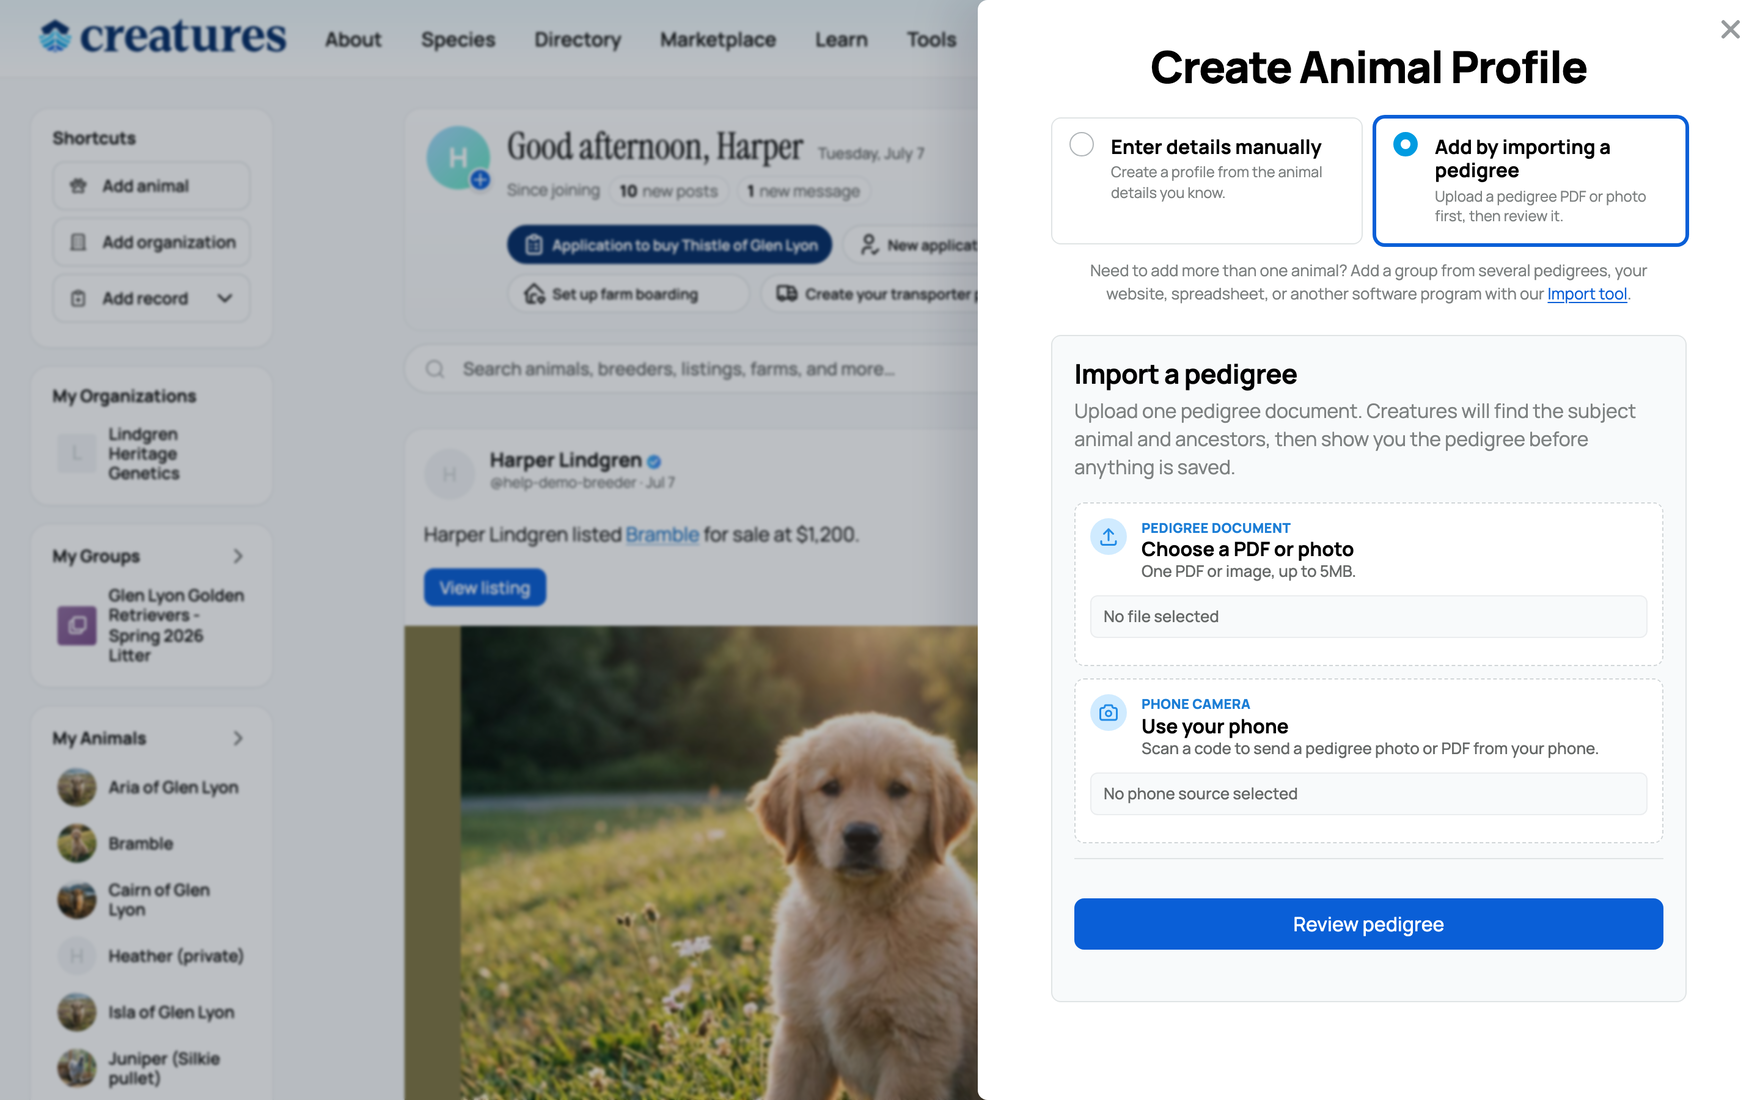
Task: Close the Create Animal Profile panel
Action: (x=1730, y=29)
